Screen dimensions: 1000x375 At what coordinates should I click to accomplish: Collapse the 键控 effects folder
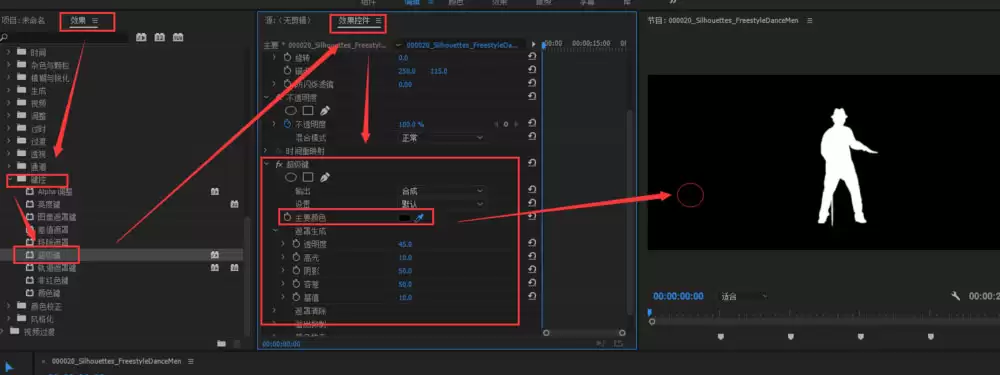pos(11,180)
